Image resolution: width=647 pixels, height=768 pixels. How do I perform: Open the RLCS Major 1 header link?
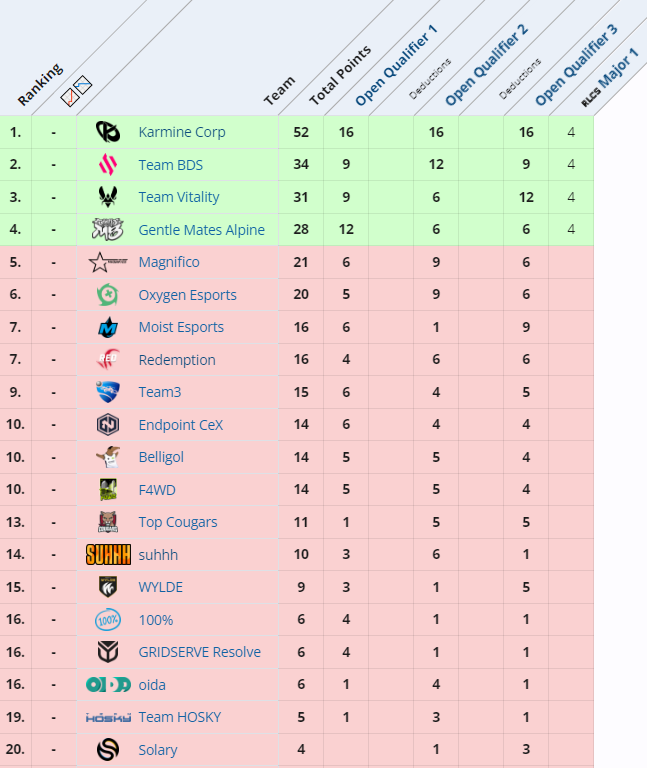(x=610, y=86)
